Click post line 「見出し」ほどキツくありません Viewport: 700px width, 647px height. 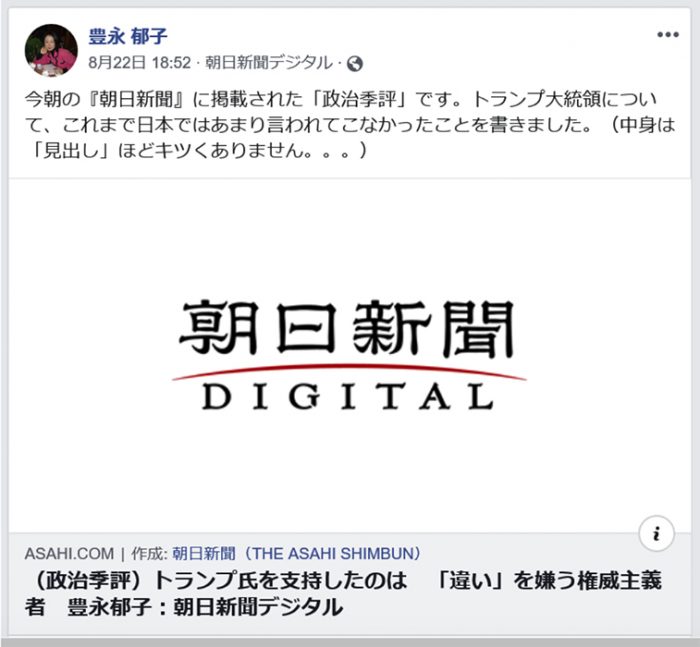(196, 151)
